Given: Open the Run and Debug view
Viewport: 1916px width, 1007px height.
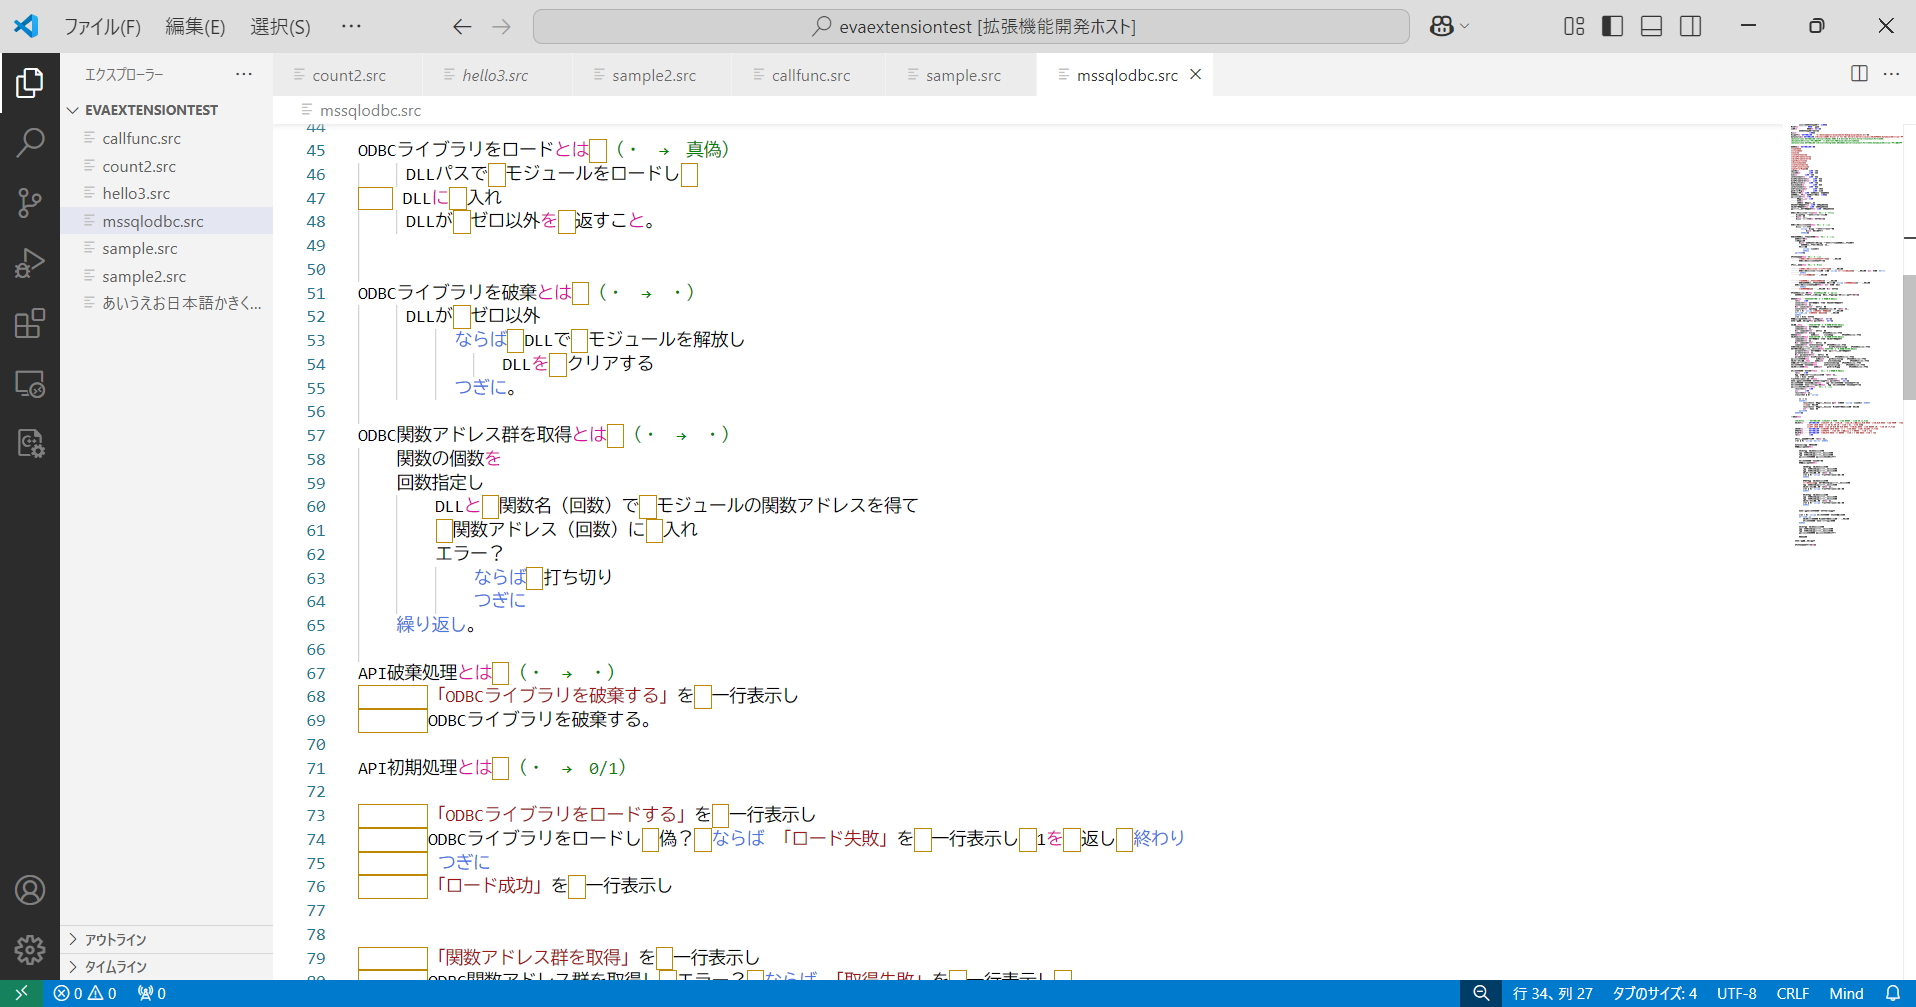Looking at the screenshot, I should tap(29, 263).
